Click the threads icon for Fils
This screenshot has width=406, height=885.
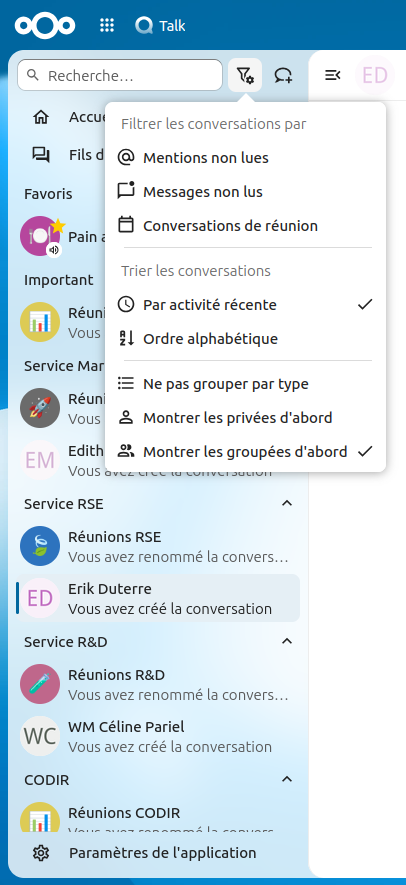[41, 155]
